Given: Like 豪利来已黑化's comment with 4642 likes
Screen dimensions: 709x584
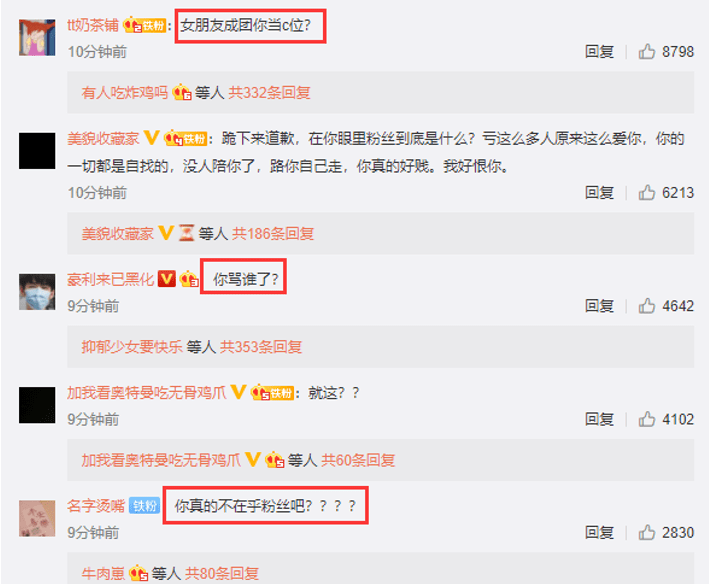Looking at the screenshot, I should (647, 306).
